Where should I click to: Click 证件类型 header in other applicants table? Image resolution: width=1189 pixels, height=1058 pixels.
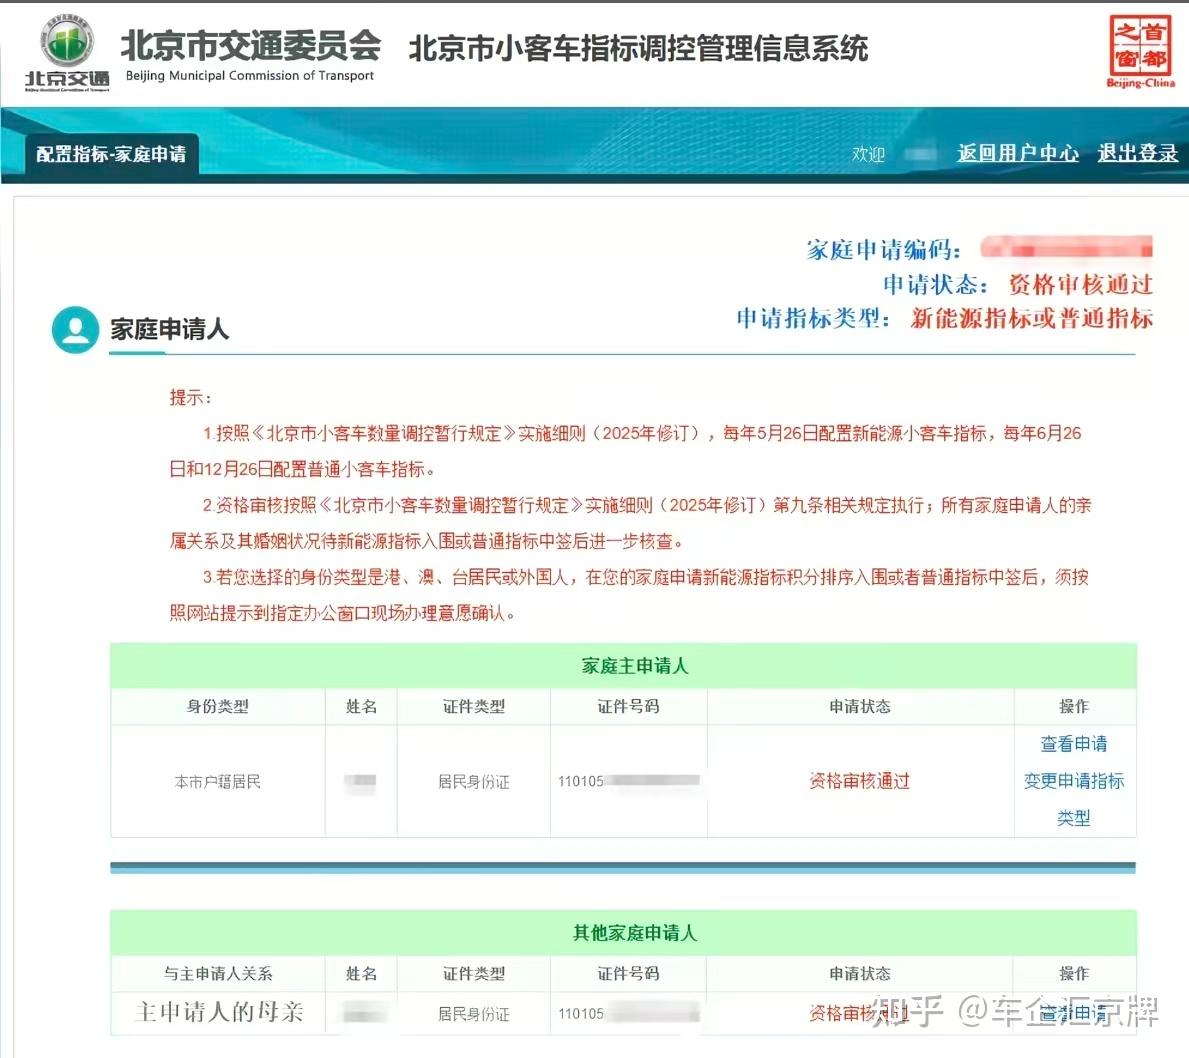coord(474,973)
